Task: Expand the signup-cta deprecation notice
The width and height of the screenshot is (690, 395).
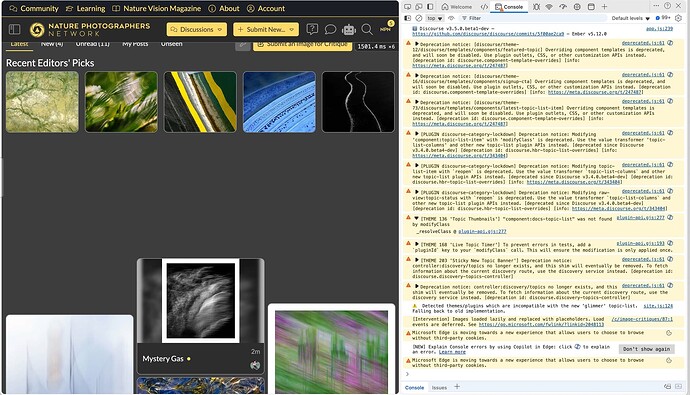Action: (x=416, y=76)
